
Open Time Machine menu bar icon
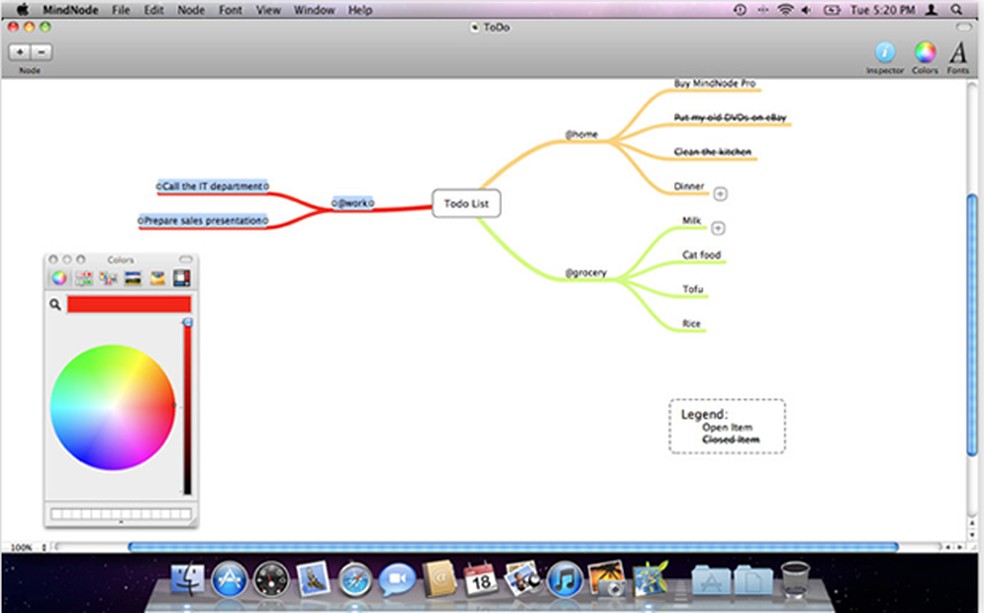pos(740,9)
